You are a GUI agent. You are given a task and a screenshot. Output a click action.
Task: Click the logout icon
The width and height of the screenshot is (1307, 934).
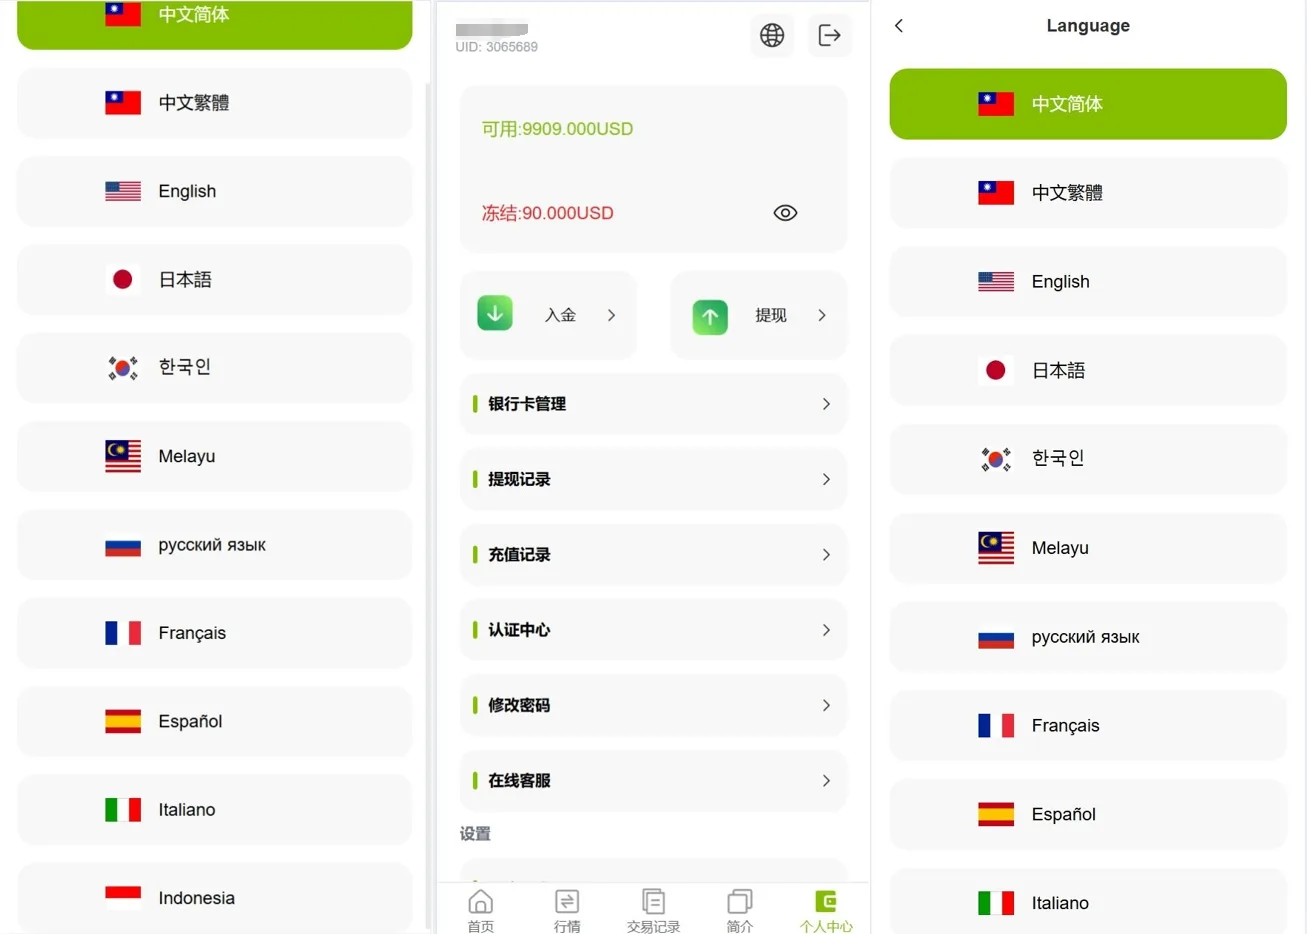829,35
